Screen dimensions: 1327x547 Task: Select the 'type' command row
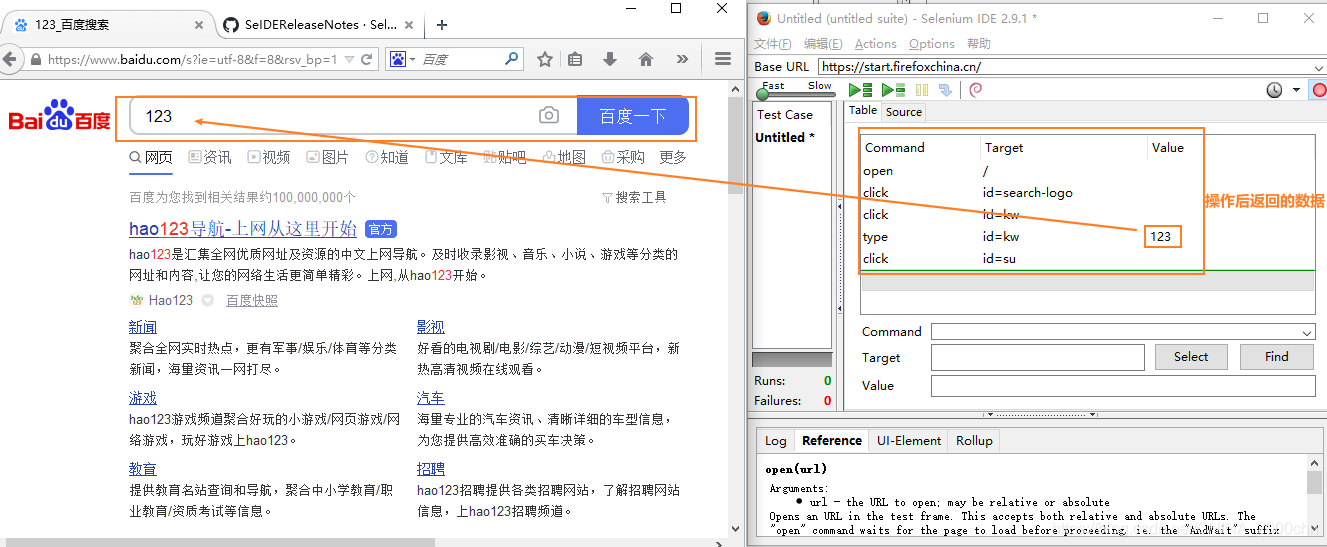[x=1087, y=237]
